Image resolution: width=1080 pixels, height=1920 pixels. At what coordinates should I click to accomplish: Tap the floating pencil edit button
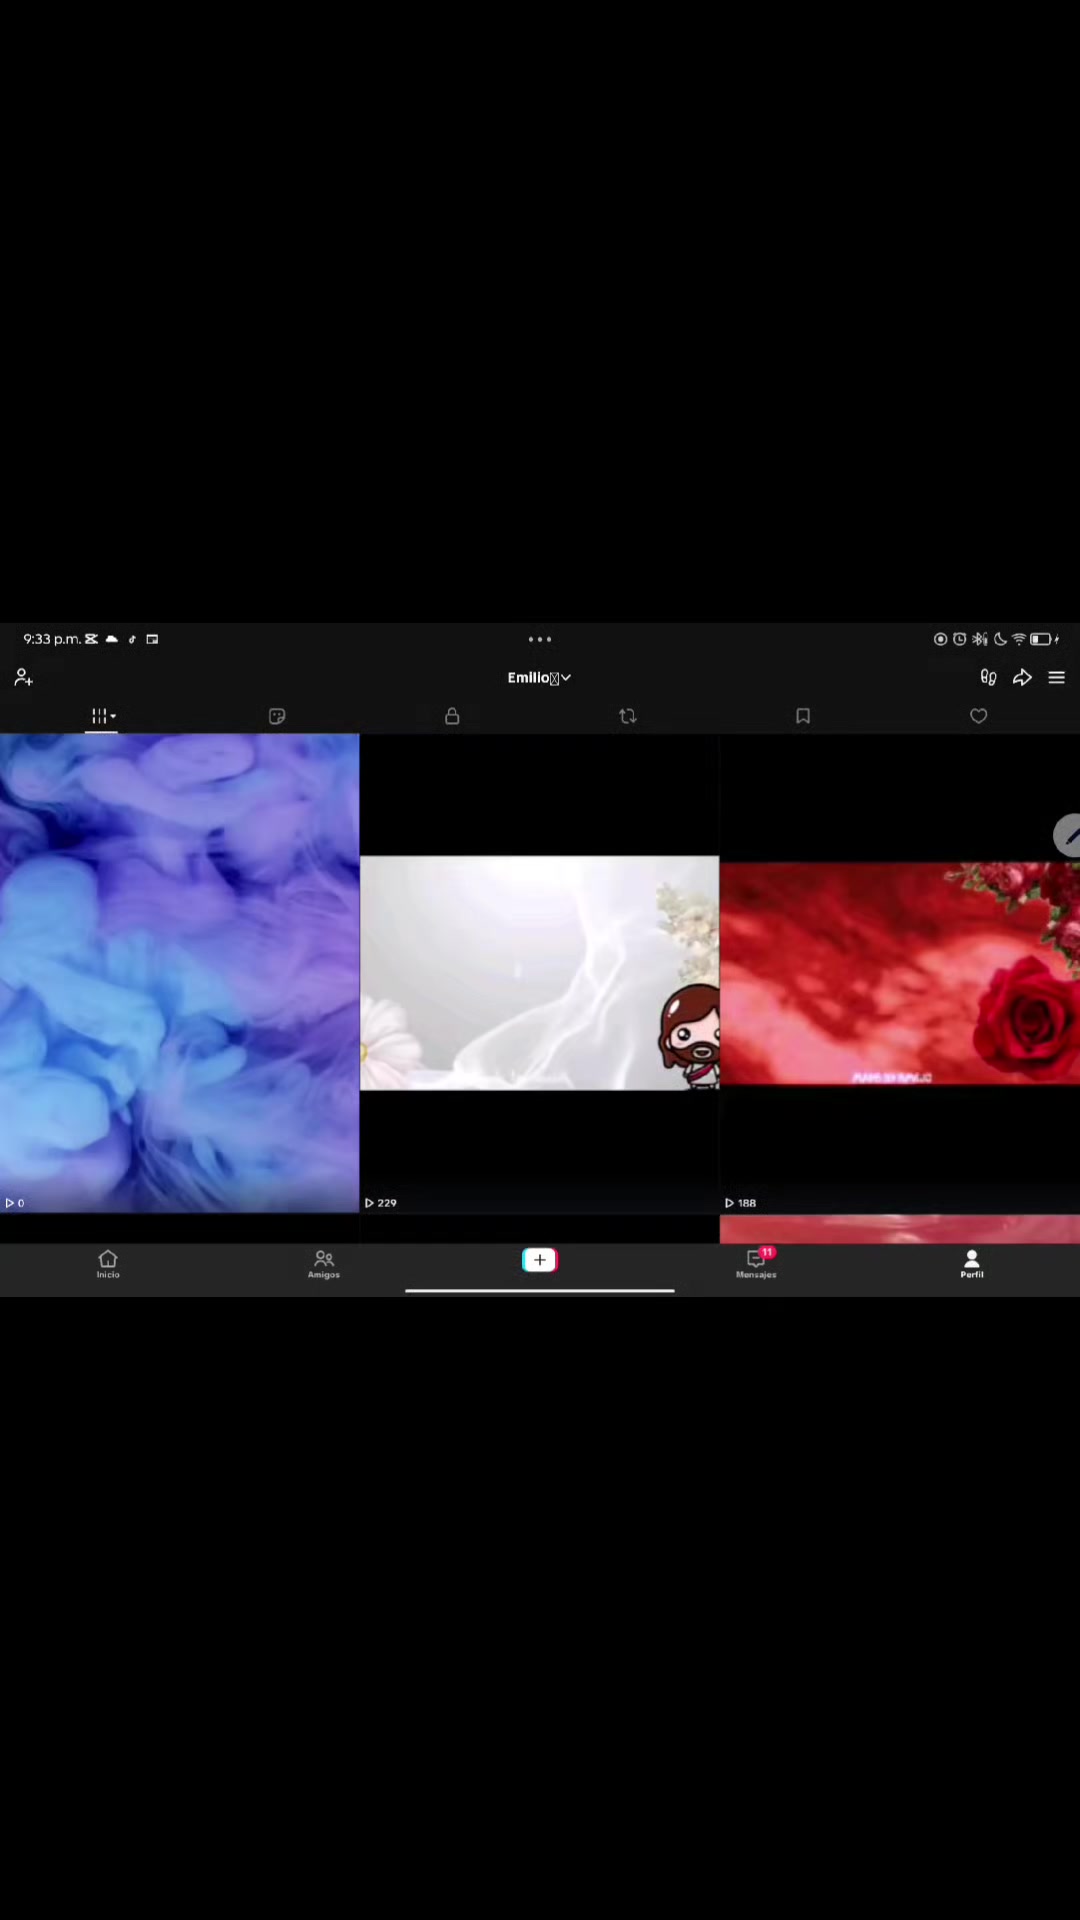pos(1067,835)
